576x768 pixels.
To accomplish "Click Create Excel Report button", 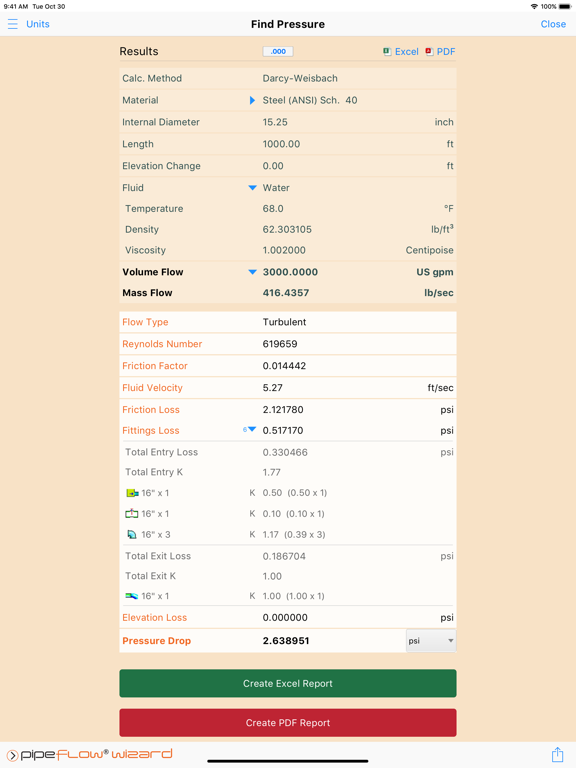I will click(x=288, y=683).
